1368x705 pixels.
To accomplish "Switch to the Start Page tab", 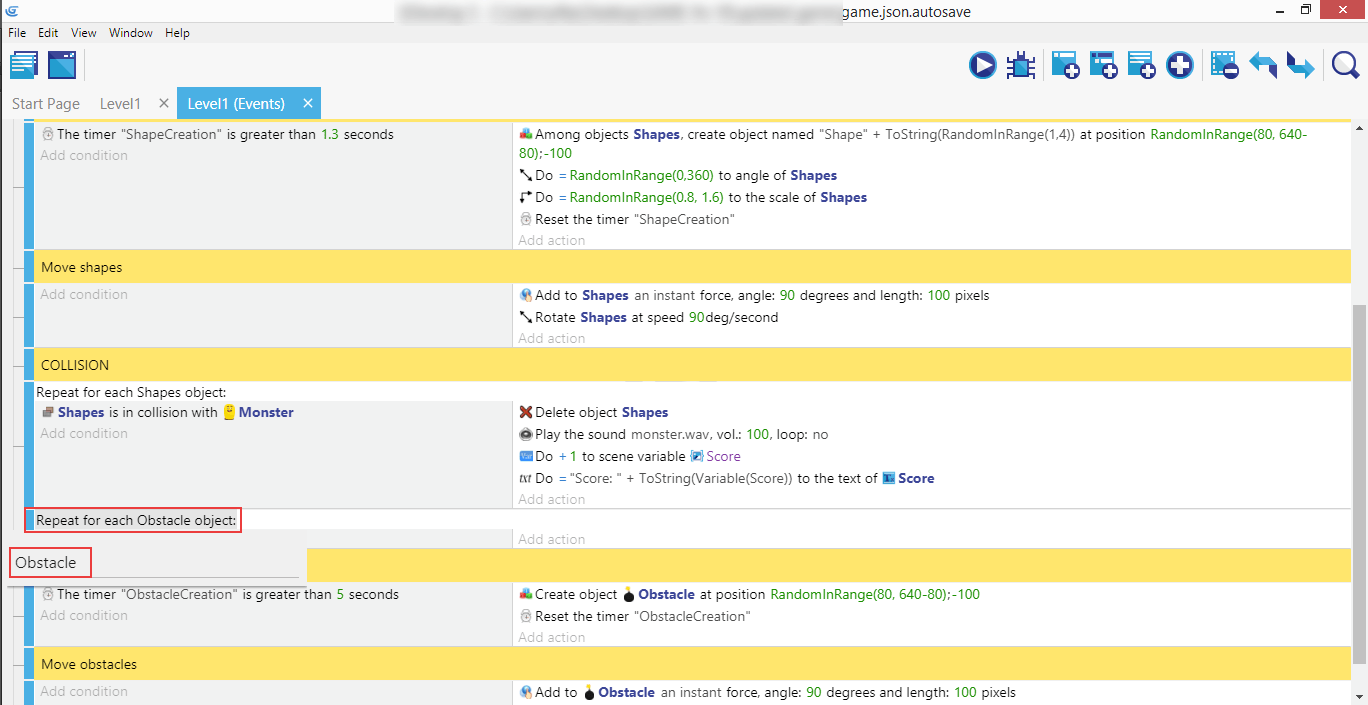I will tap(46, 104).
